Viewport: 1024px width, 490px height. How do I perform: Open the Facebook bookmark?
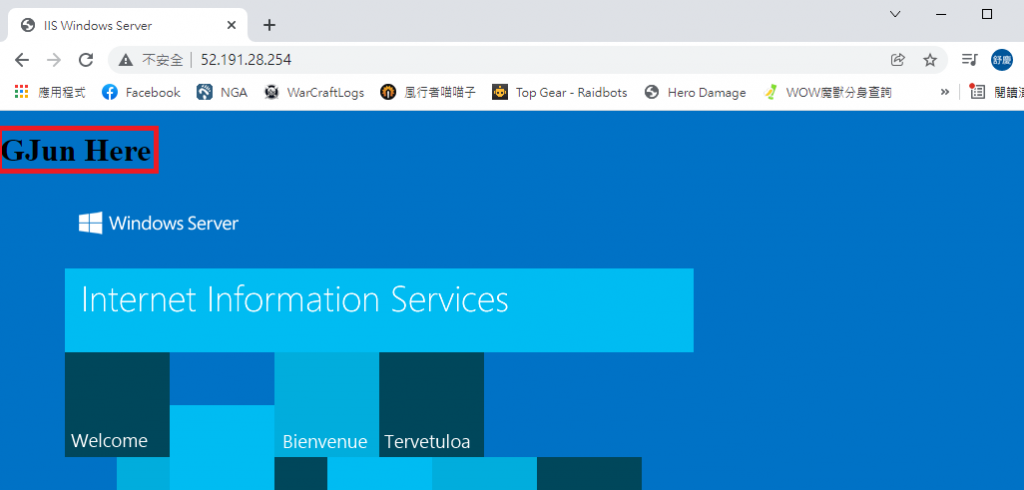coord(141,93)
